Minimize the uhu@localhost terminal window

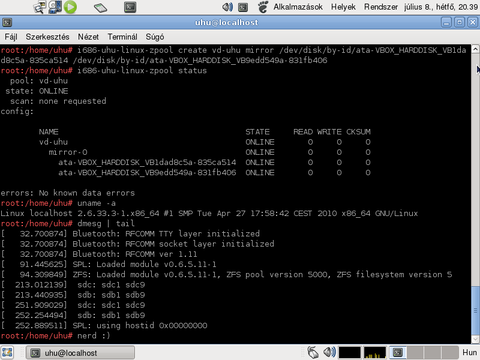446,22
